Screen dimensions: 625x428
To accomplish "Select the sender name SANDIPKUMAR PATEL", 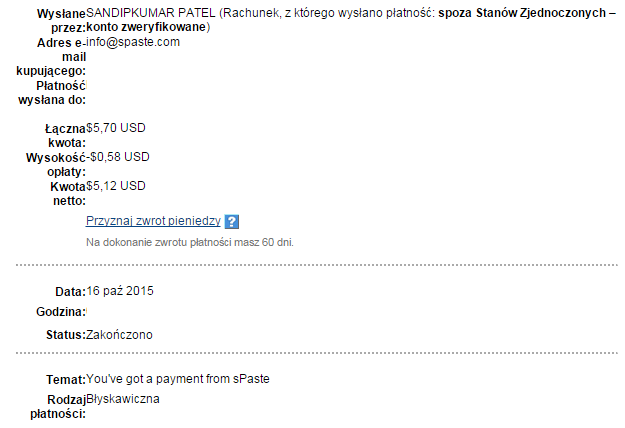I will click(x=151, y=13).
